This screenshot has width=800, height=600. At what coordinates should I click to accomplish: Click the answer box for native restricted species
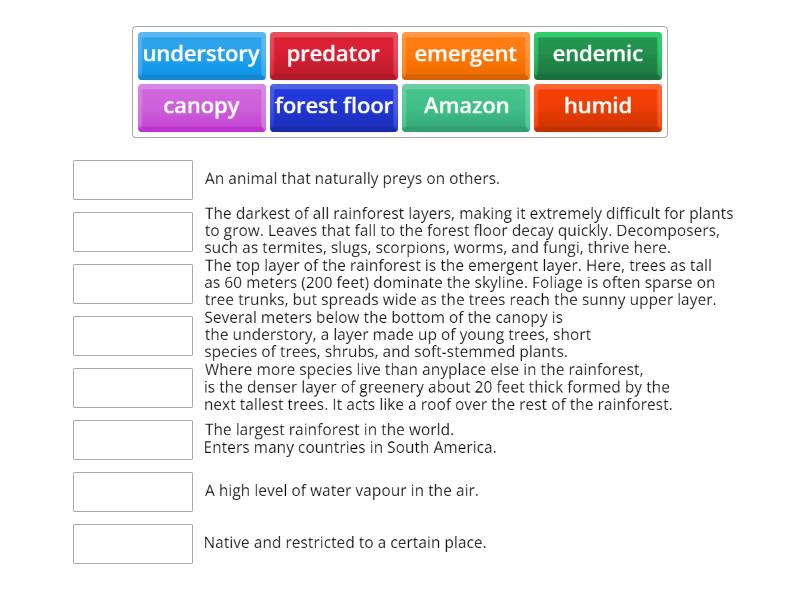[133, 543]
